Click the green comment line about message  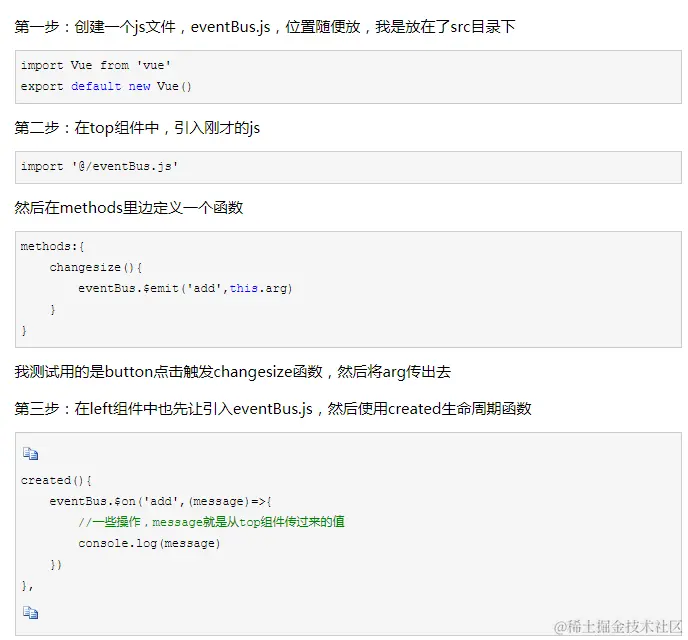(211, 522)
